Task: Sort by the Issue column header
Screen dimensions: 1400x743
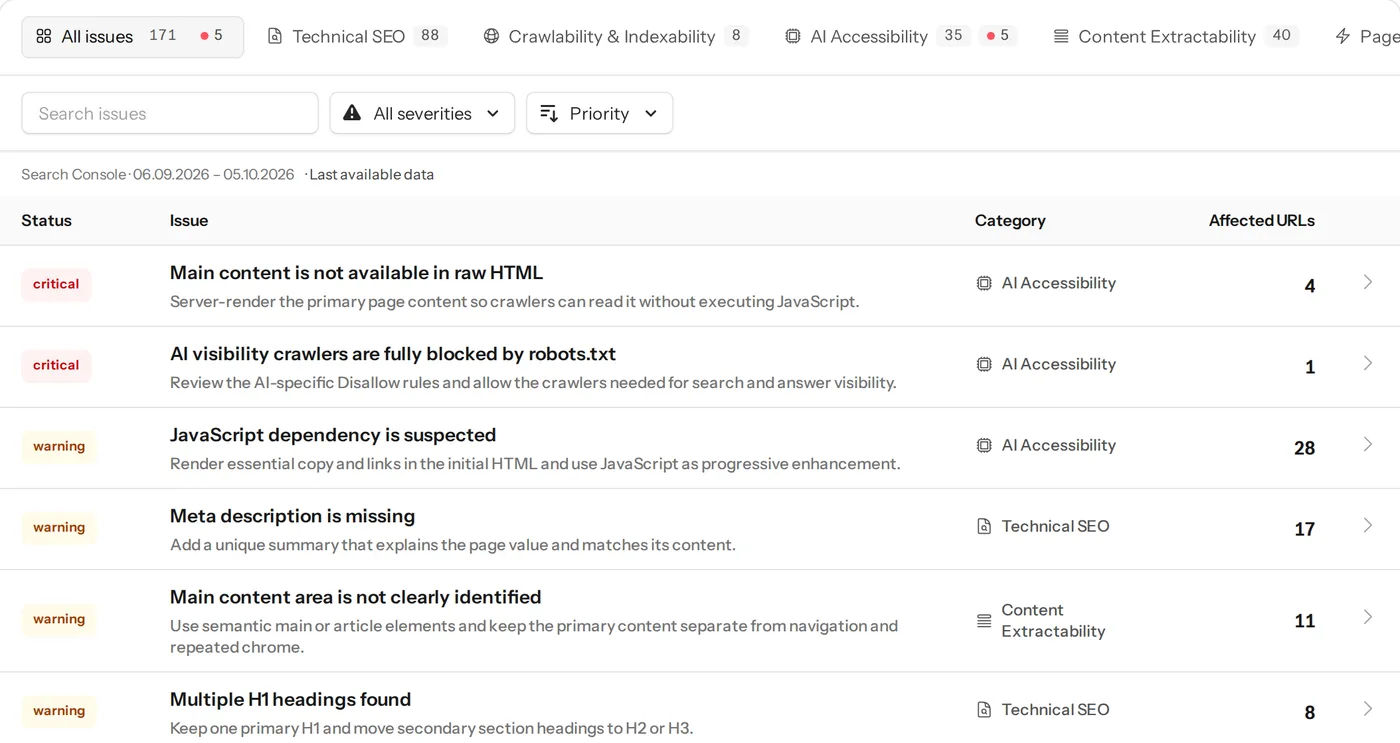Action: click(189, 221)
